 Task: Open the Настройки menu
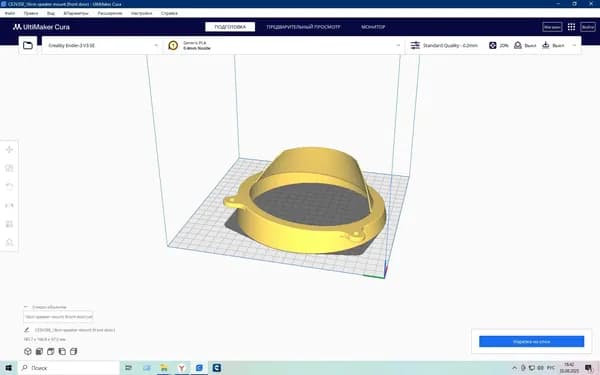[142, 13]
